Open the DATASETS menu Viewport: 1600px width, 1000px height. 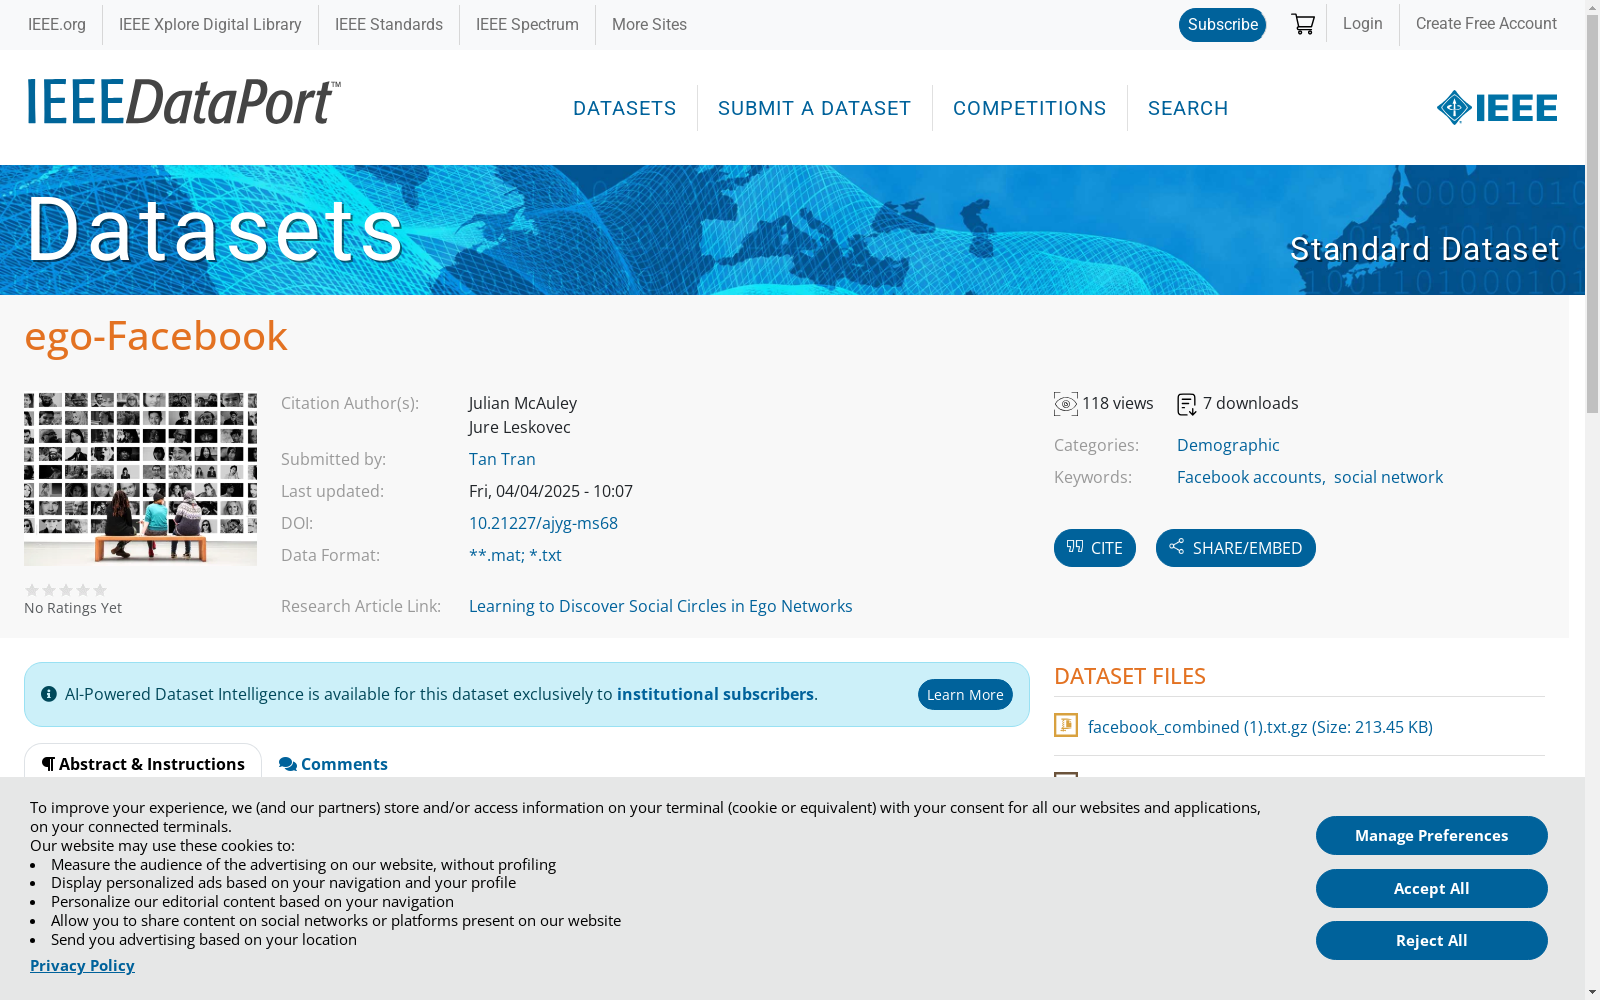point(625,108)
